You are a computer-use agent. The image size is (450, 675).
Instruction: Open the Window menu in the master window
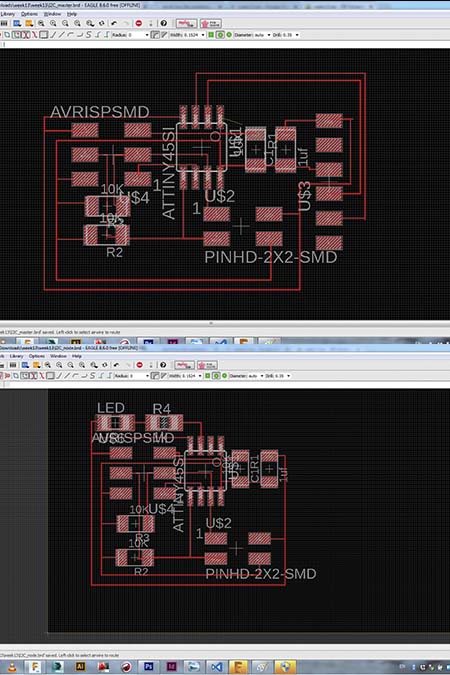pyautogui.click(x=52, y=14)
